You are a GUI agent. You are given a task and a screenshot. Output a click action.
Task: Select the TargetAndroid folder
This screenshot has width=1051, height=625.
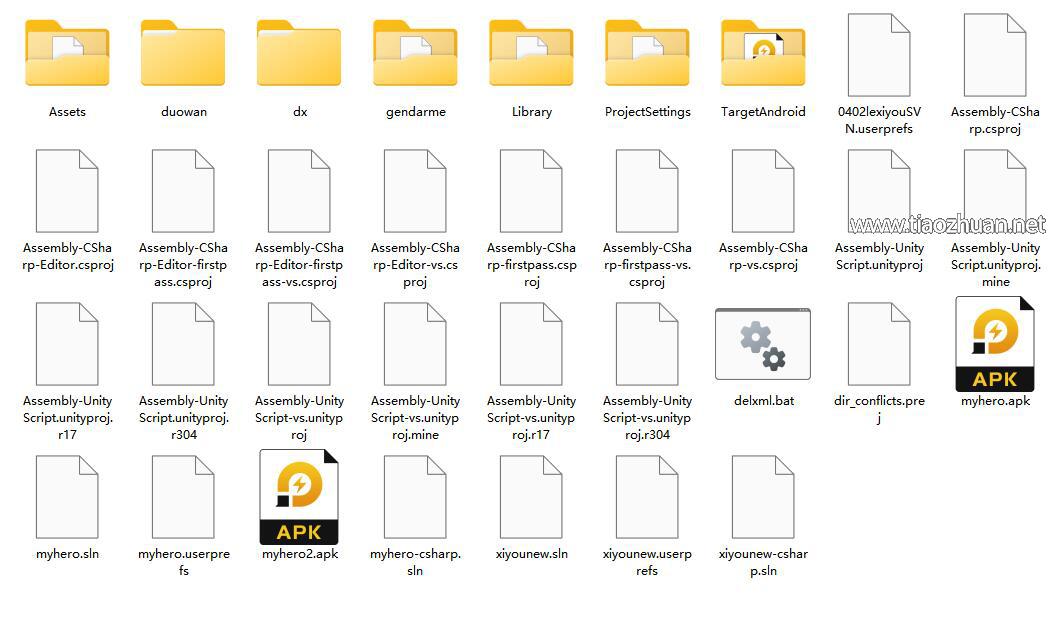tap(763, 54)
